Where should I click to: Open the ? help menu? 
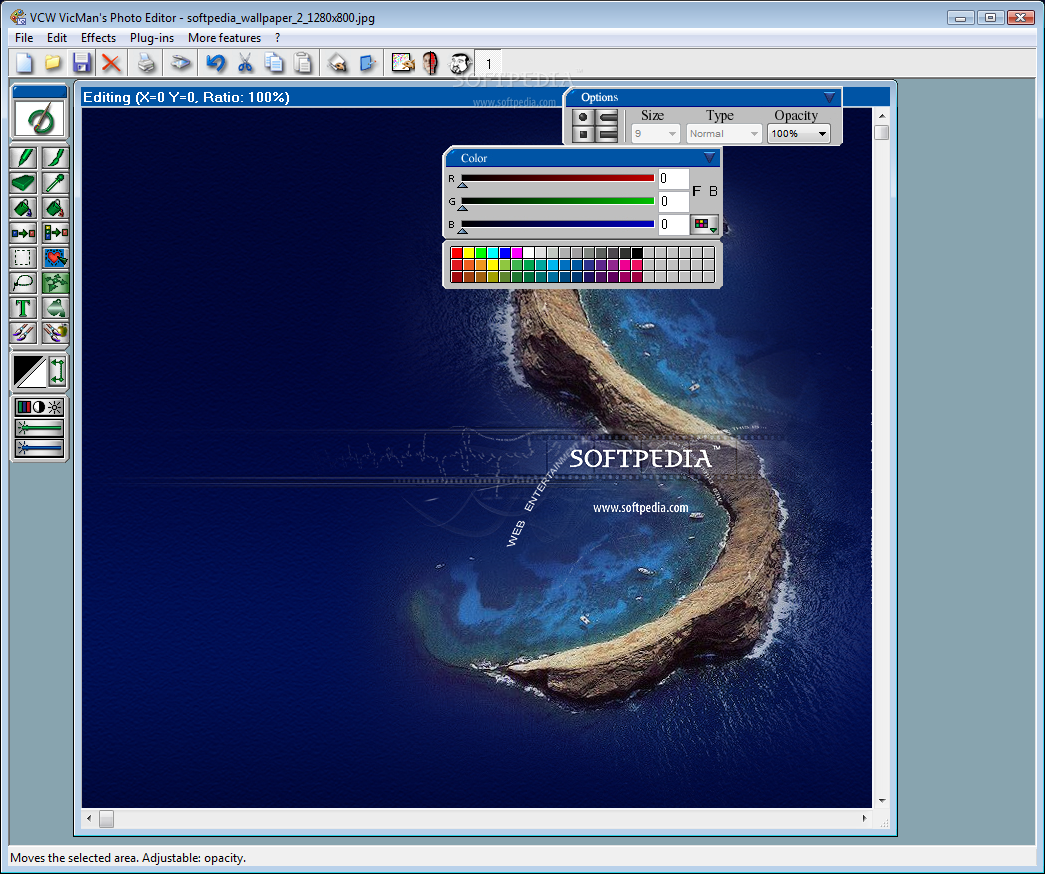277,38
